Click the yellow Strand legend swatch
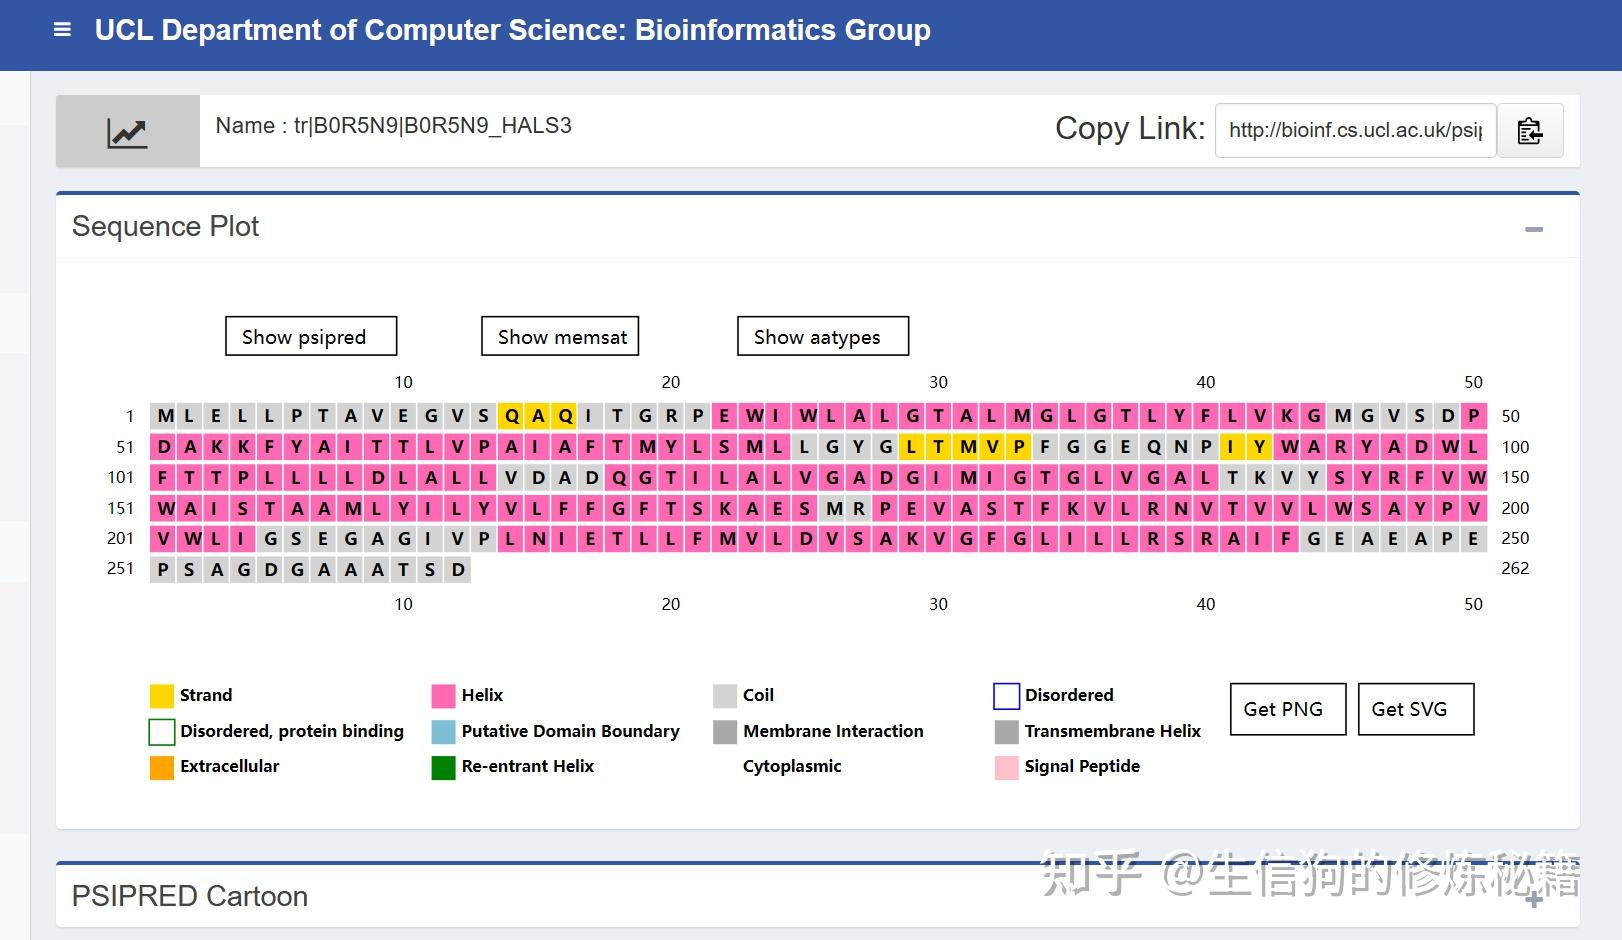The image size is (1622, 940). coord(162,696)
